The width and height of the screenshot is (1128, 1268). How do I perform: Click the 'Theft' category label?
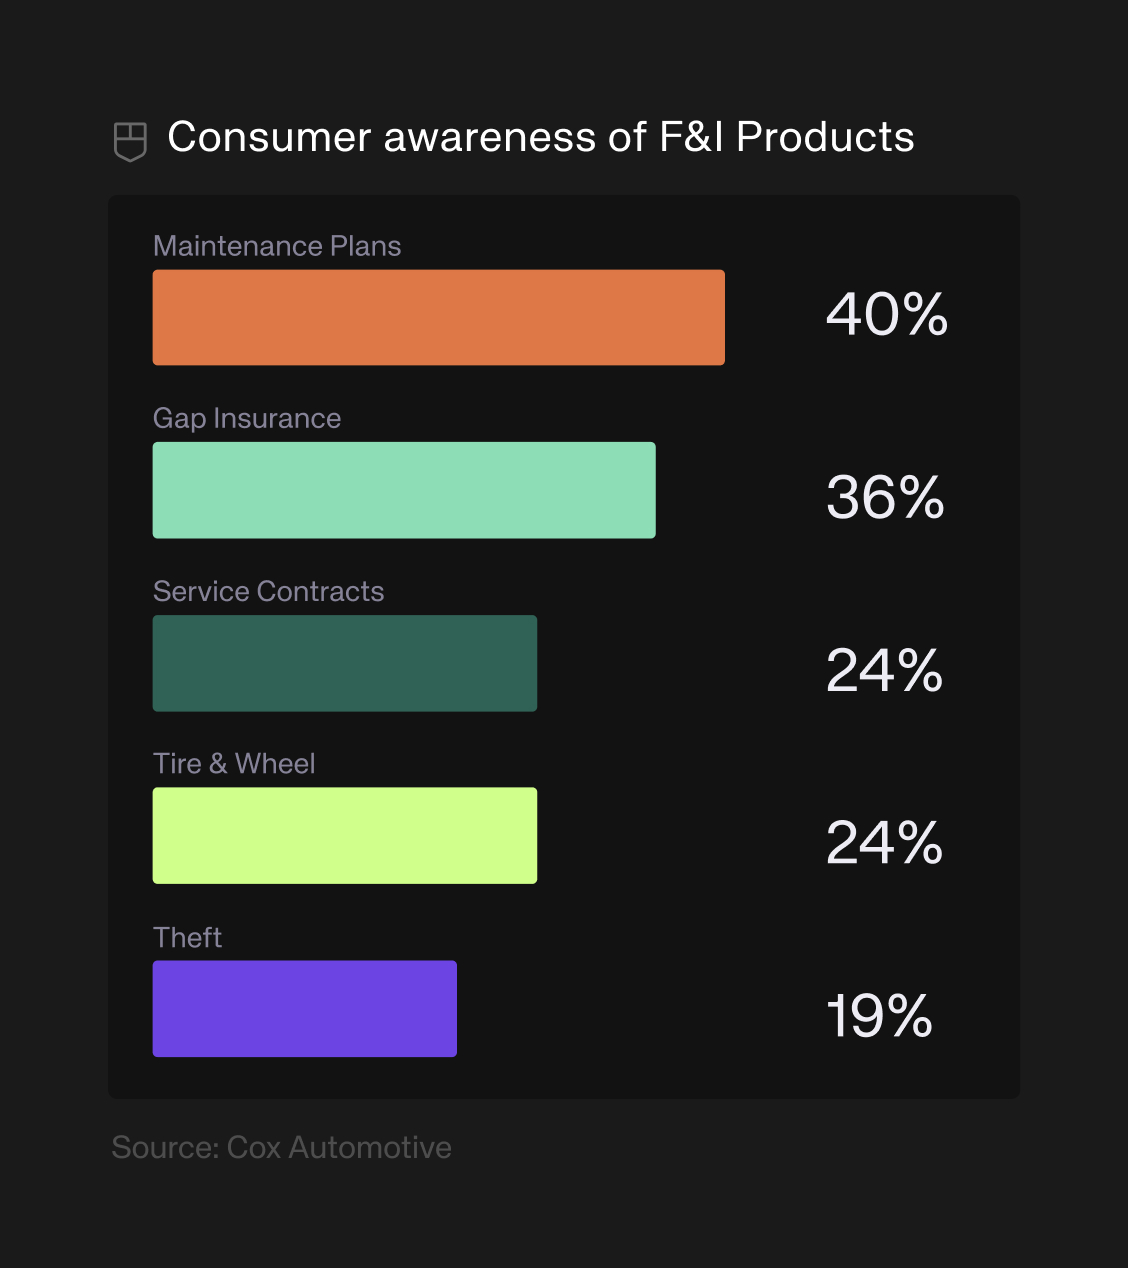coord(187,937)
